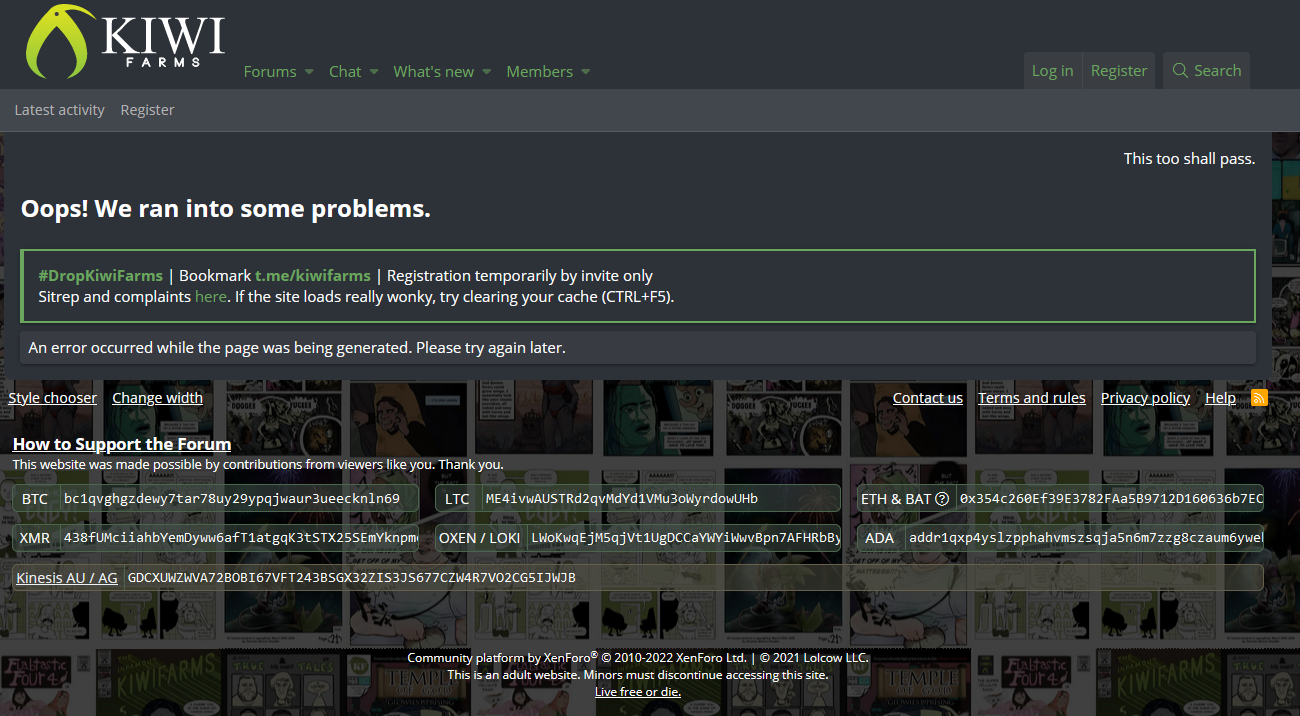Viewport: 1300px width, 716px height.
Task: Click the Live free or die link
Action: coord(638,692)
